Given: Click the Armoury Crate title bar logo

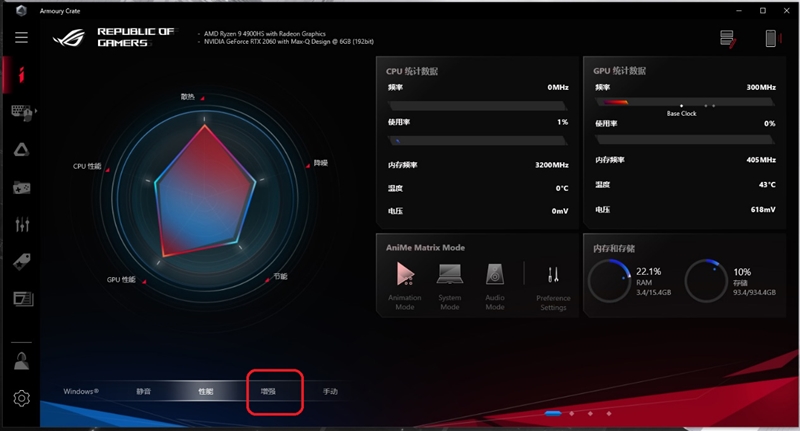Looking at the screenshot, I should tap(21, 10).
